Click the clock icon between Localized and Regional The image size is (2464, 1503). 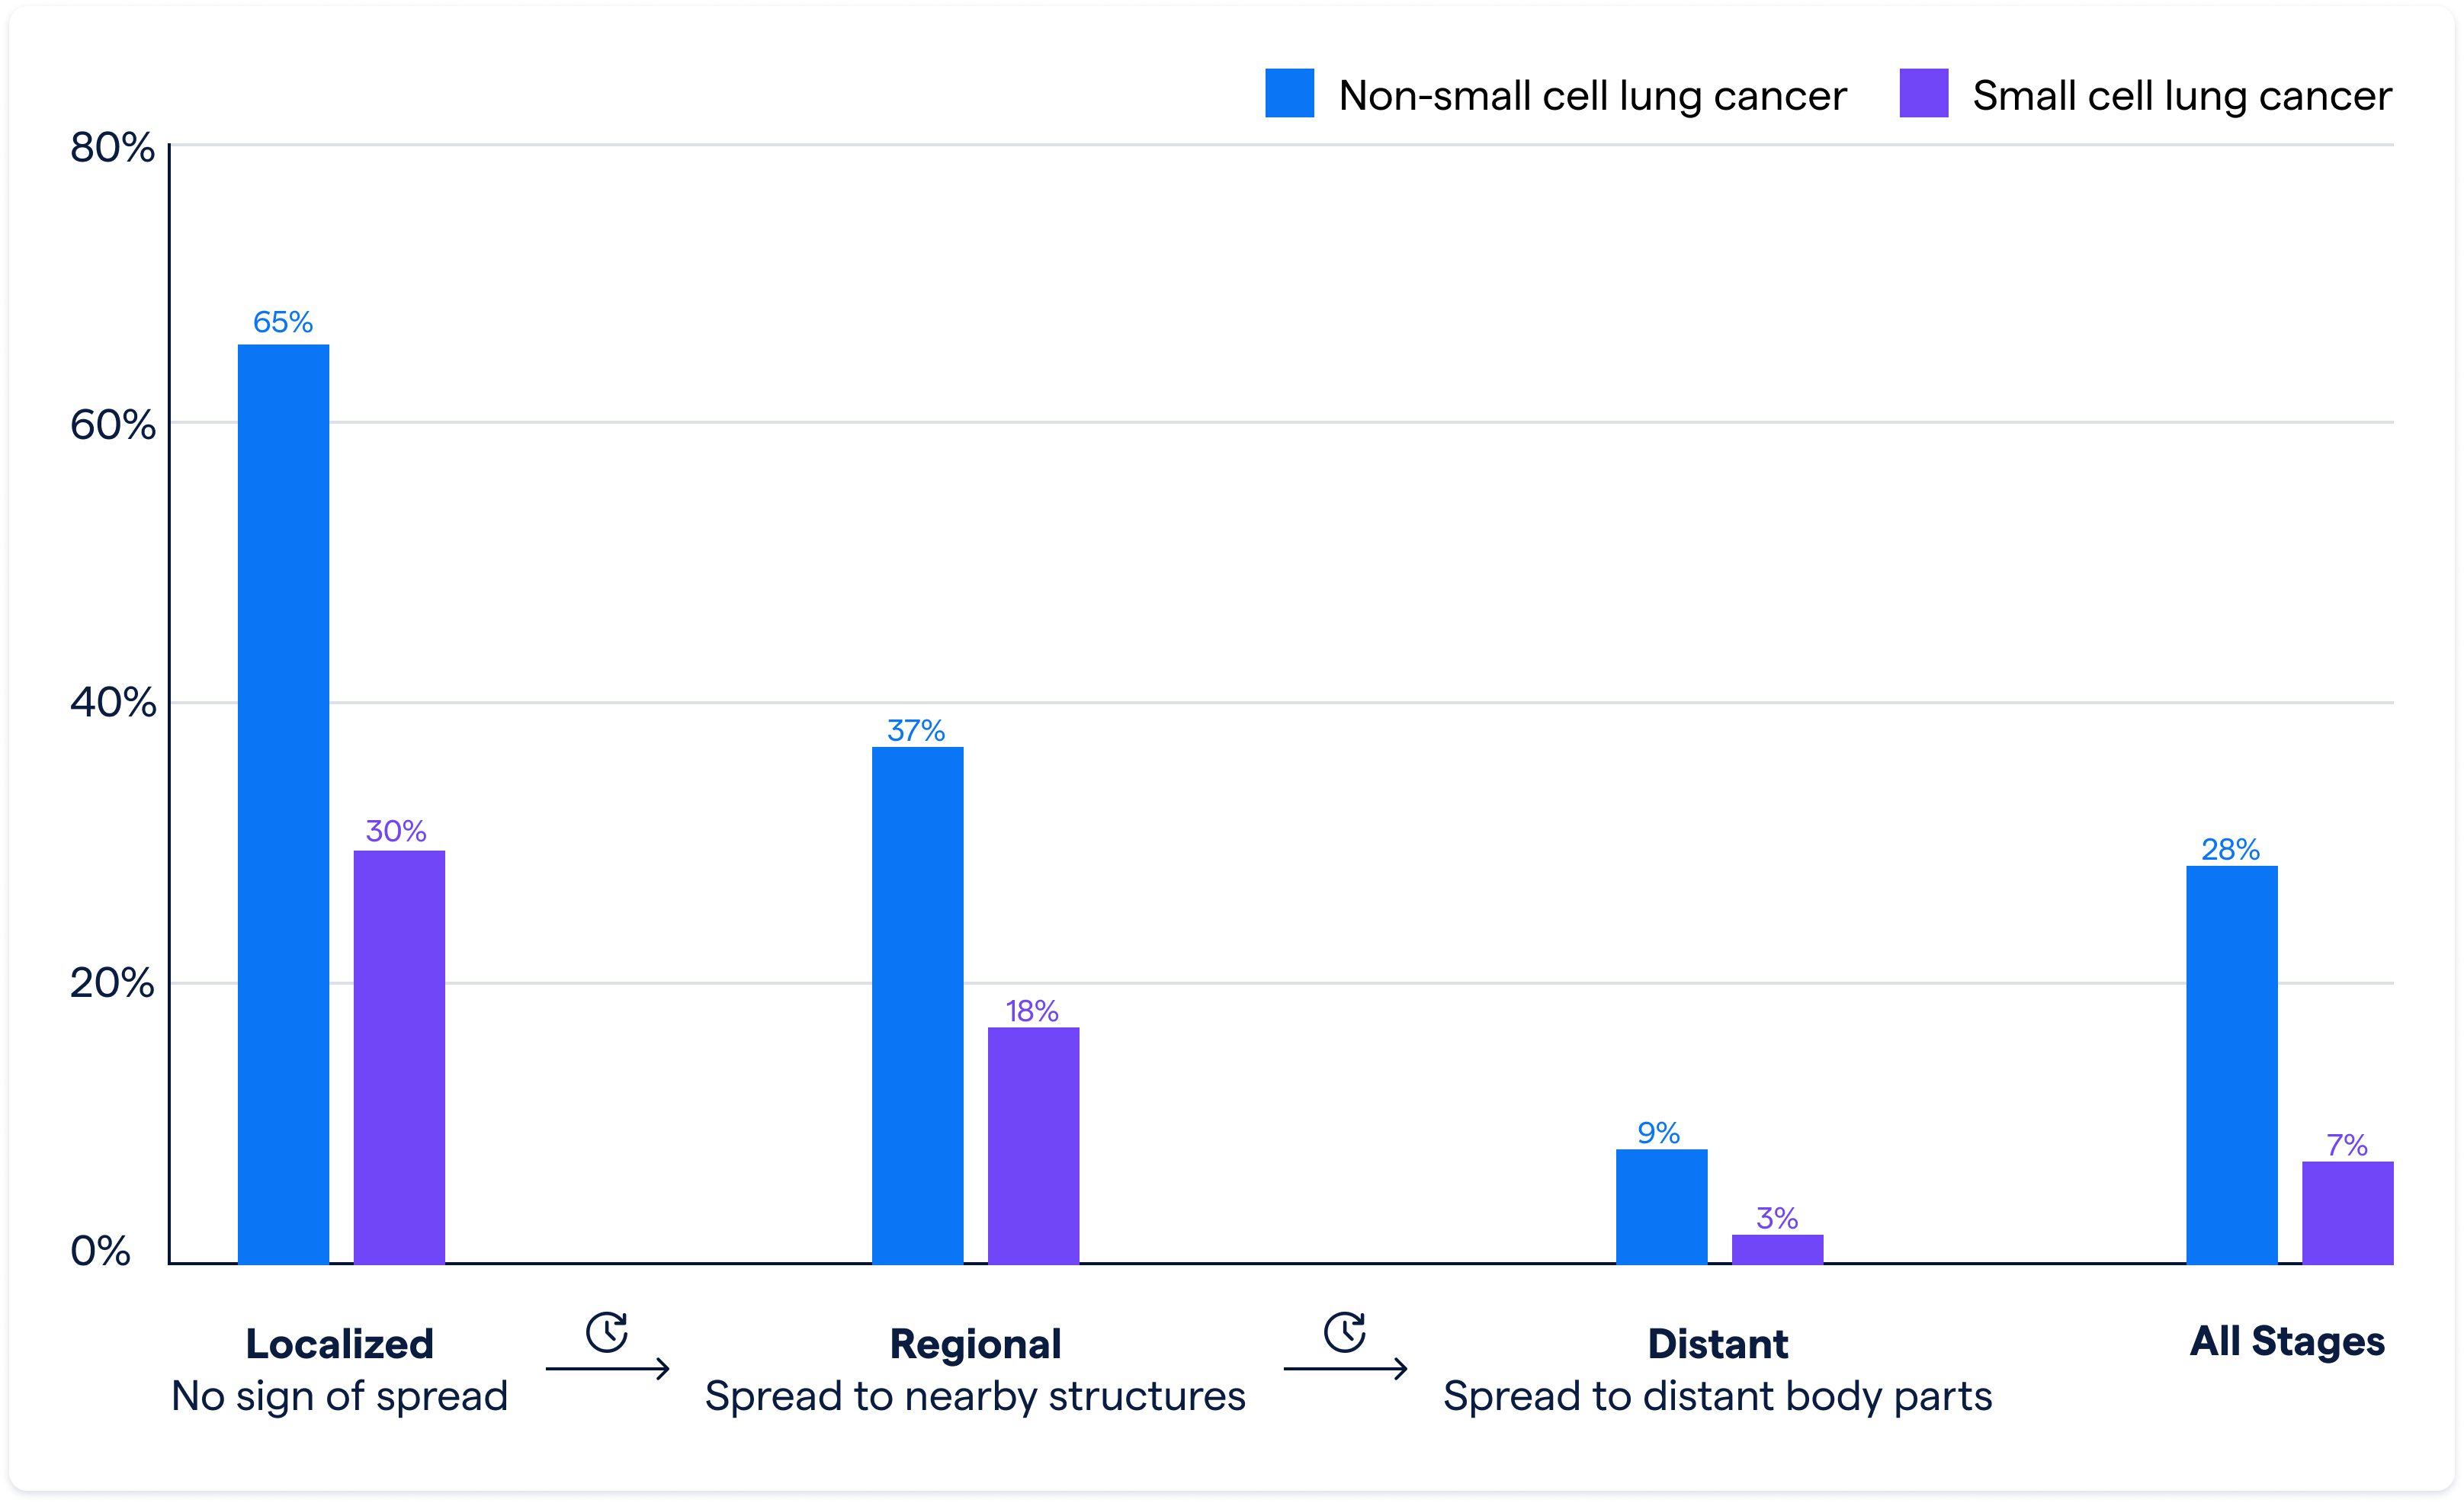(607, 1332)
